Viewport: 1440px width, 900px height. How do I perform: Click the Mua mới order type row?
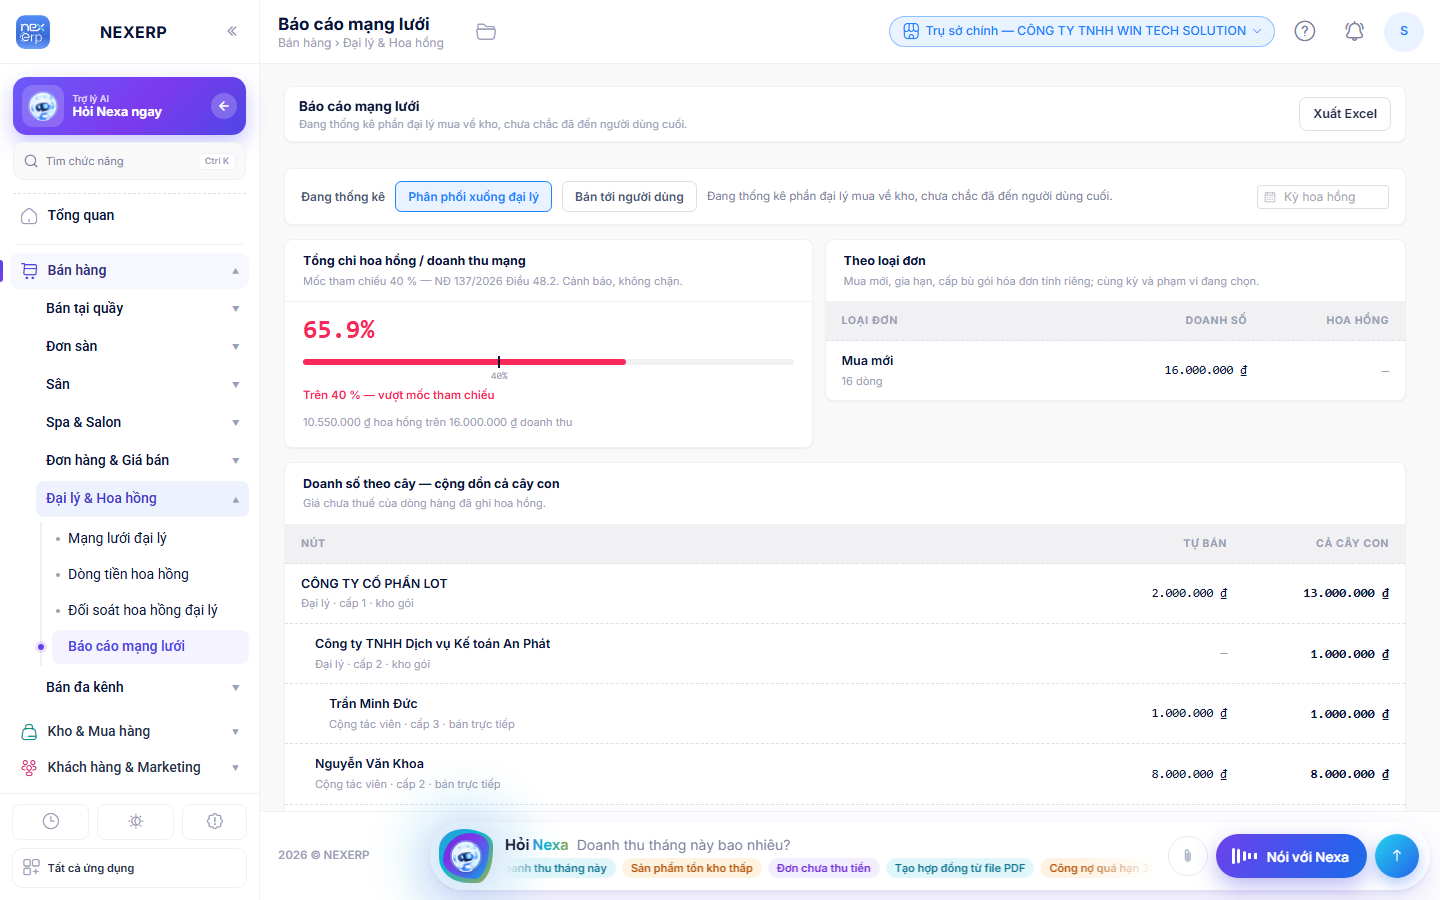(1115, 371)
